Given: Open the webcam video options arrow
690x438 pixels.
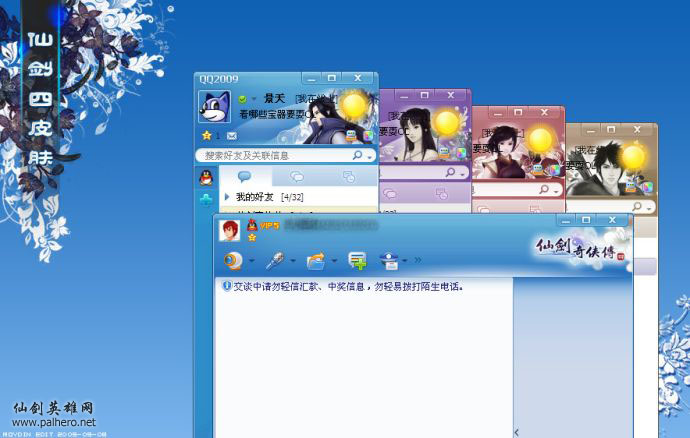Looking at the screenshot, I should pos(251,261).
